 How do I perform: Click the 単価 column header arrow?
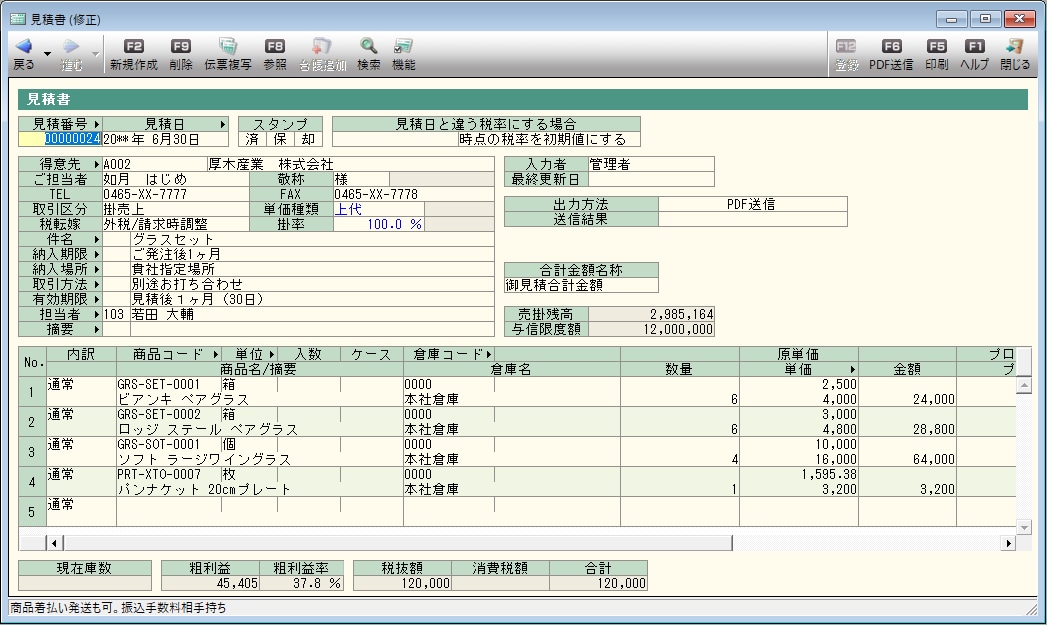[853, 369]
